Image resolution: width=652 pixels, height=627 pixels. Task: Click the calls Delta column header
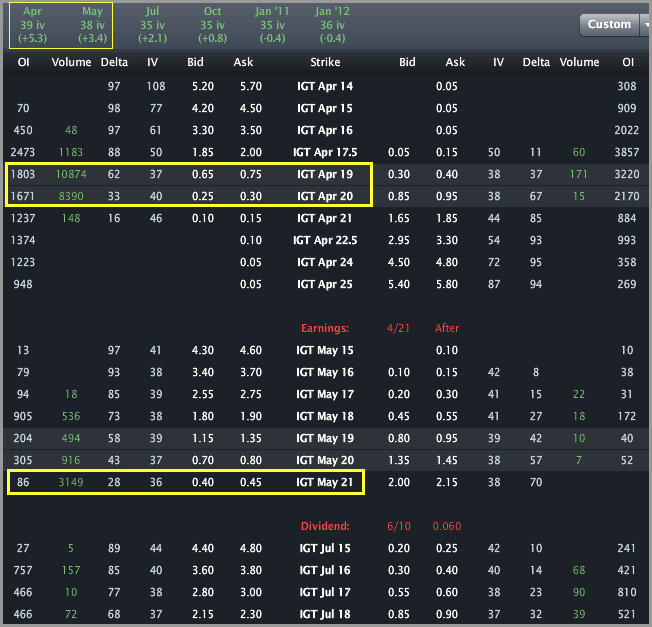click(x=114, y=62)
